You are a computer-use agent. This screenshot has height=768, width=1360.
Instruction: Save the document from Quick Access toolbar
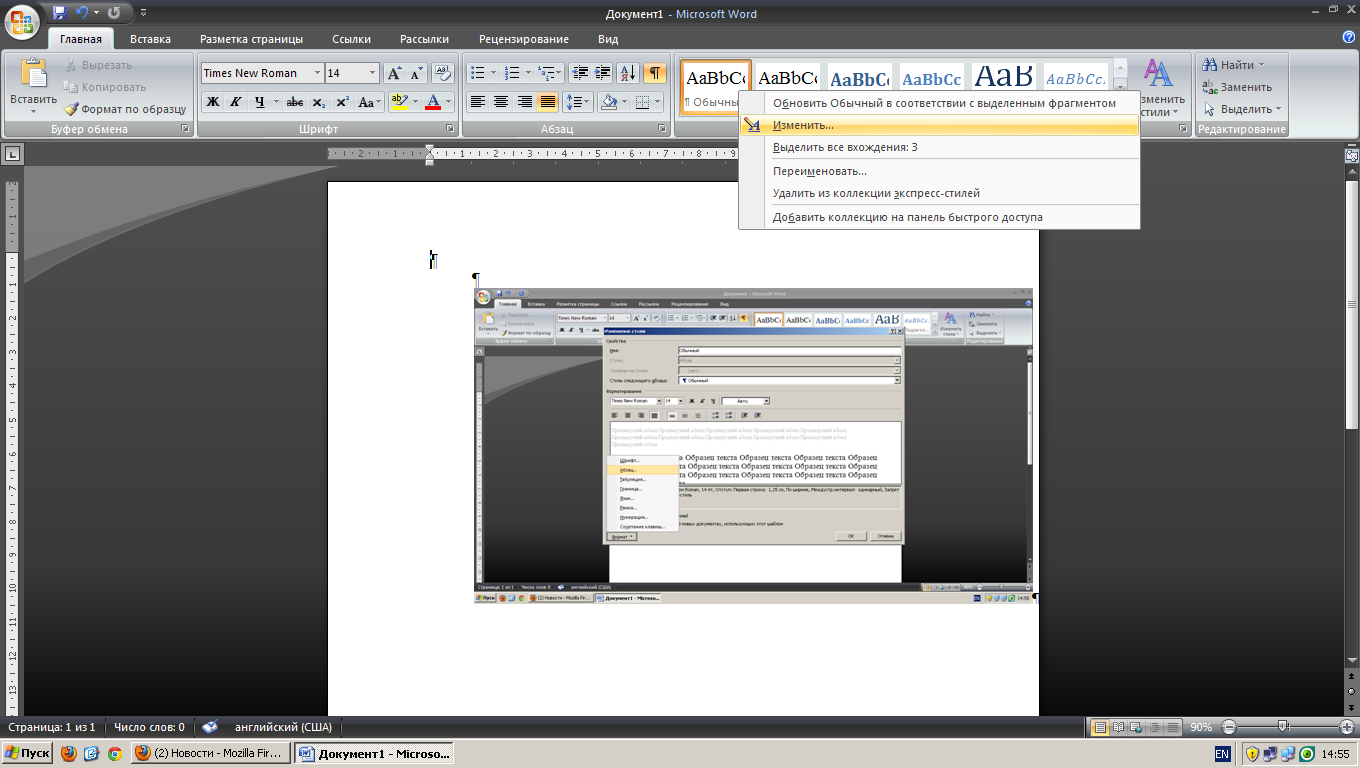59,14
